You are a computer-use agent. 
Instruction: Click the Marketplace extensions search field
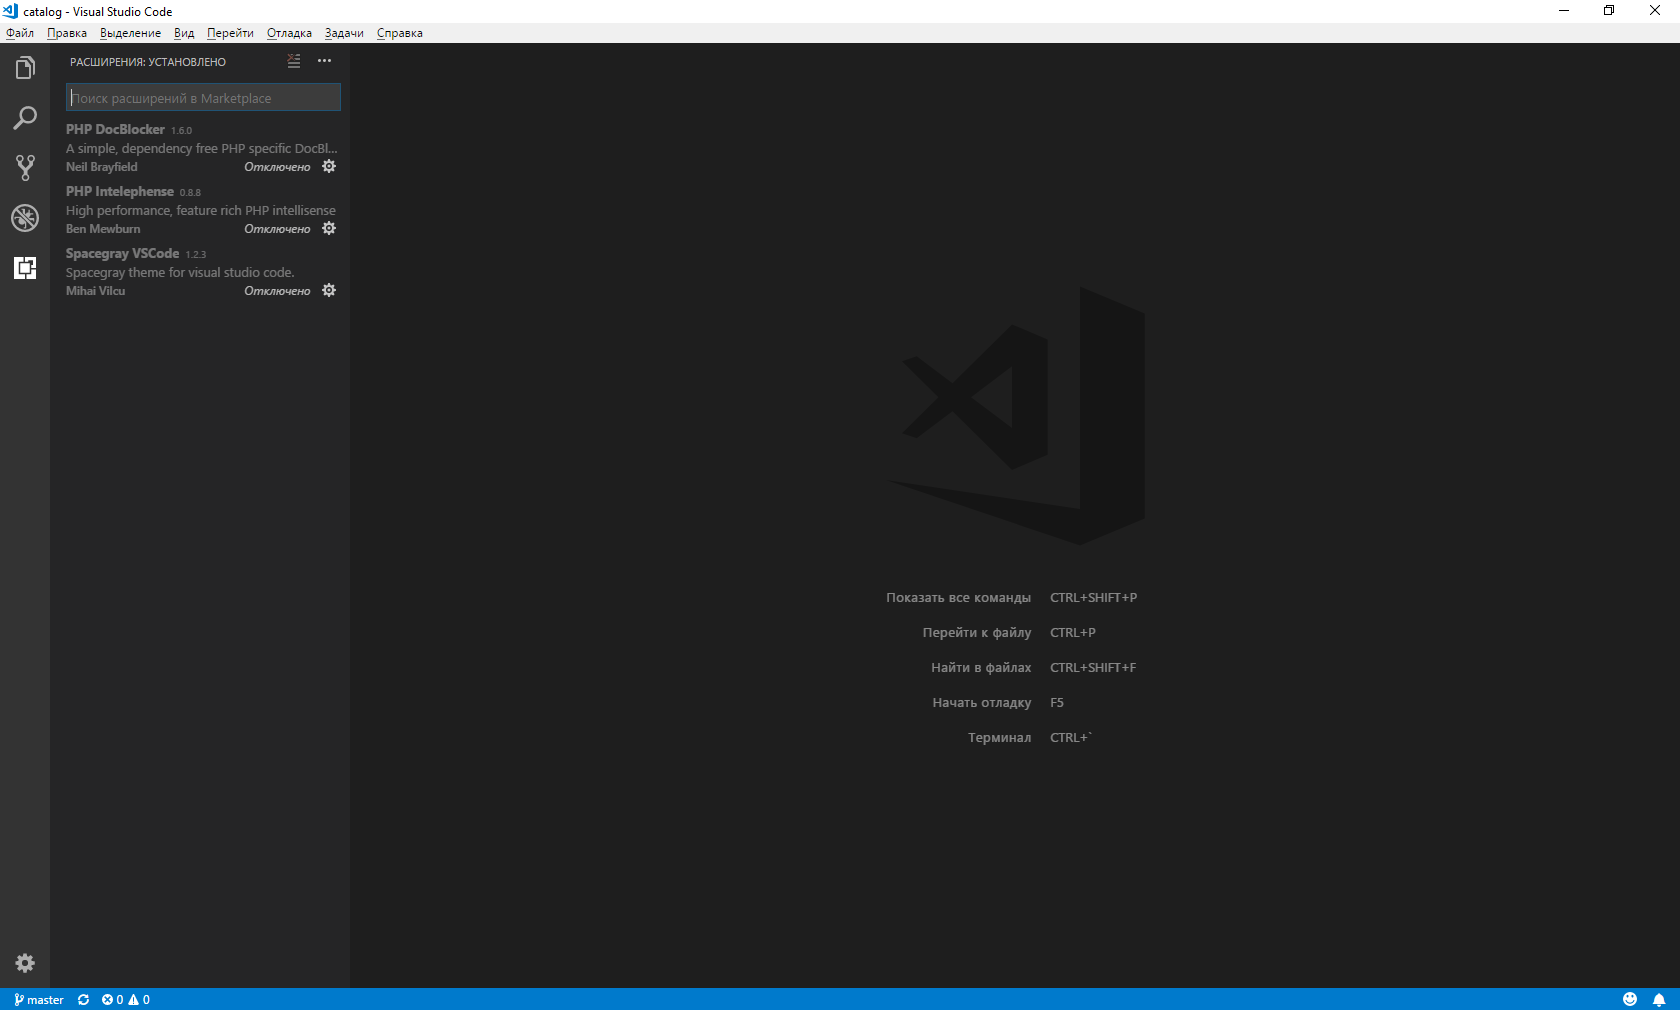(202, 97)
